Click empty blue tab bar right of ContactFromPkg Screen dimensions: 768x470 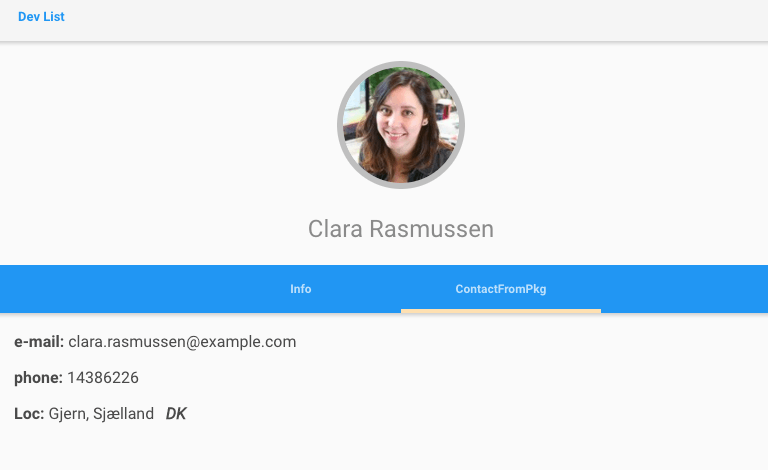click(x=684, y=289)
